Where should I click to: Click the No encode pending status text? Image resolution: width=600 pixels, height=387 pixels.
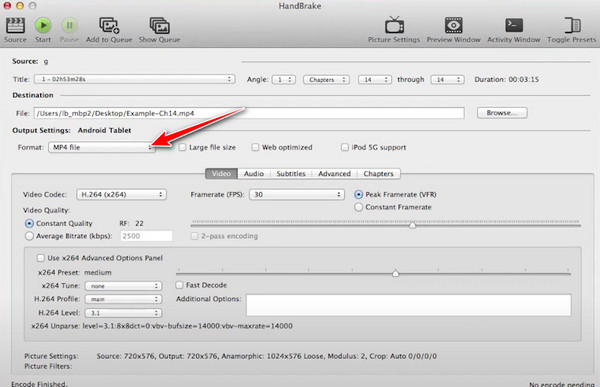coord(562,384)
